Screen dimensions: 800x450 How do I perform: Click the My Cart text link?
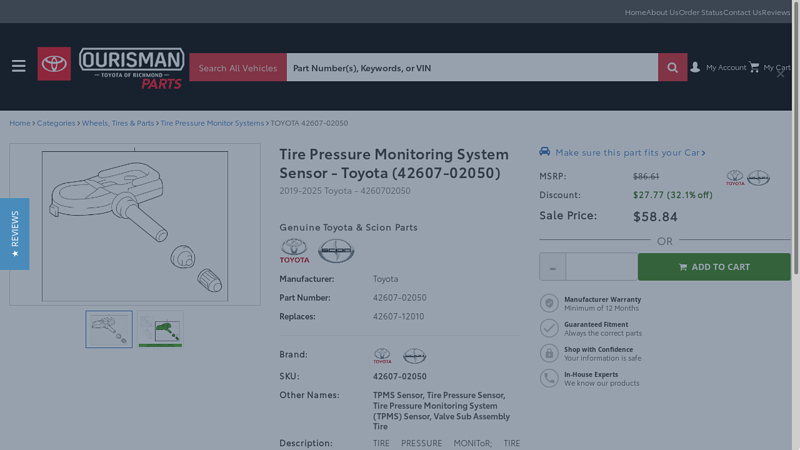[x=777, y=67]
